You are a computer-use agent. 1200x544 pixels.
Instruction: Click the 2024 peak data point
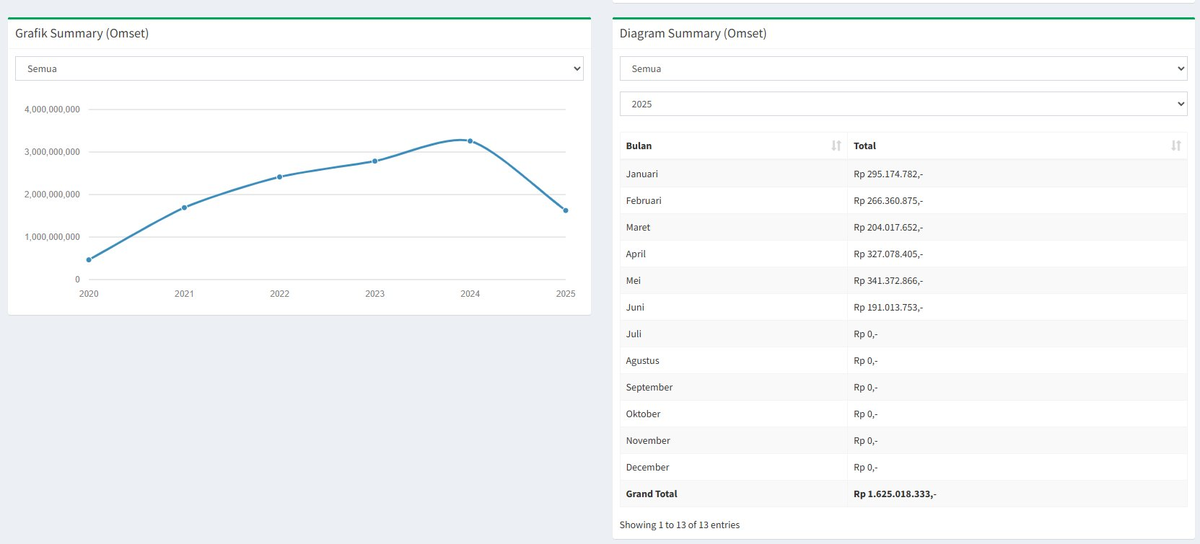click(470, 141)
